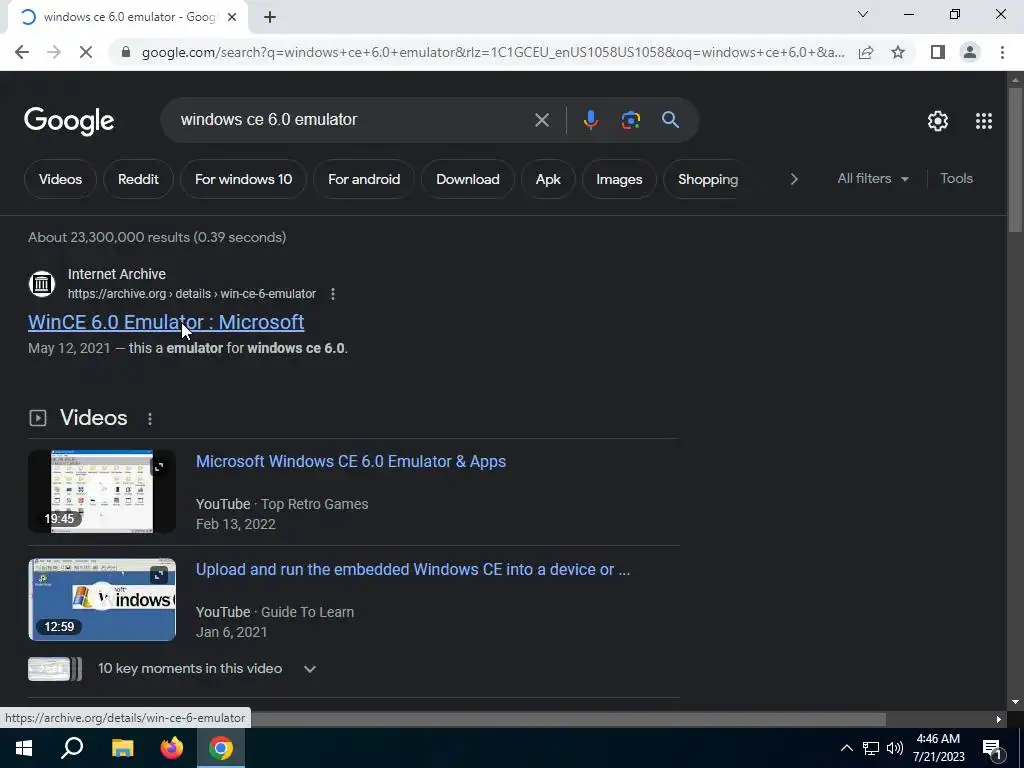Open a new browser tab
Image resolution: width=1024 pixels, height=768 pixels.
(270, 17)
